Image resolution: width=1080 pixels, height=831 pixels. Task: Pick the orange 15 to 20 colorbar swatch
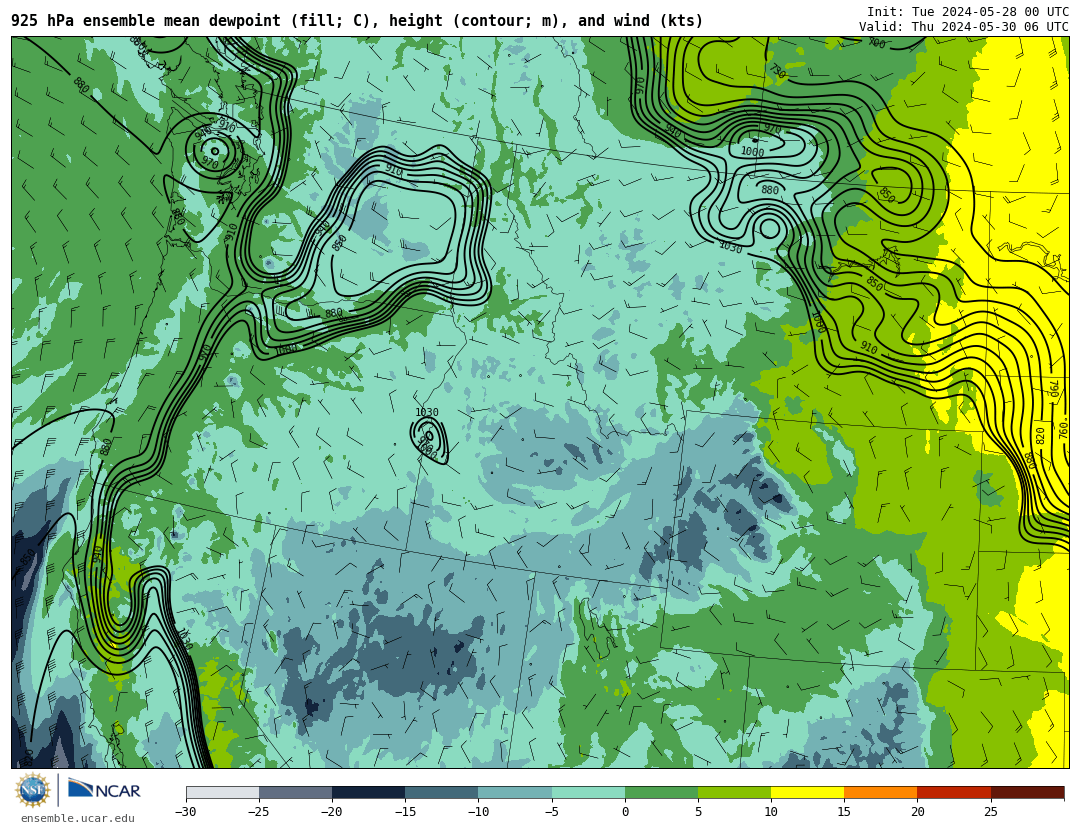tap(881, 793)
